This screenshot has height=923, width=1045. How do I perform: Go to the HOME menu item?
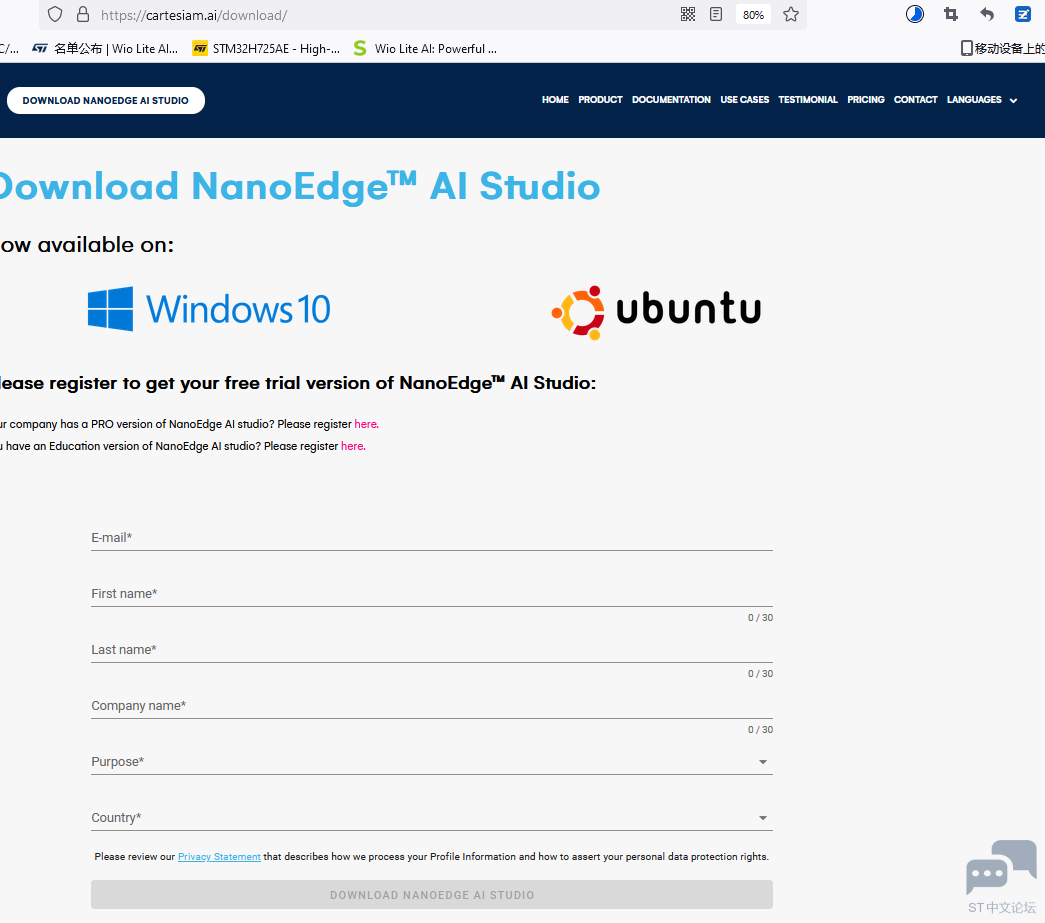555,100
